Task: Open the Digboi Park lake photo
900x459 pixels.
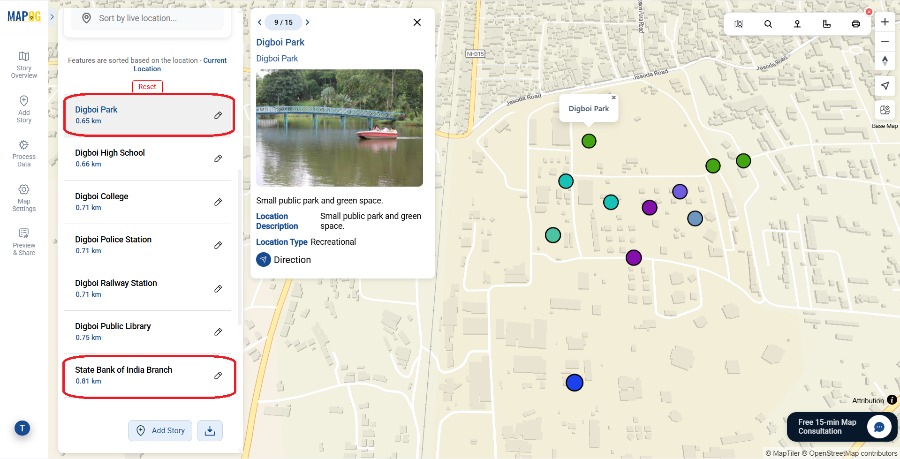Action: 339,128
